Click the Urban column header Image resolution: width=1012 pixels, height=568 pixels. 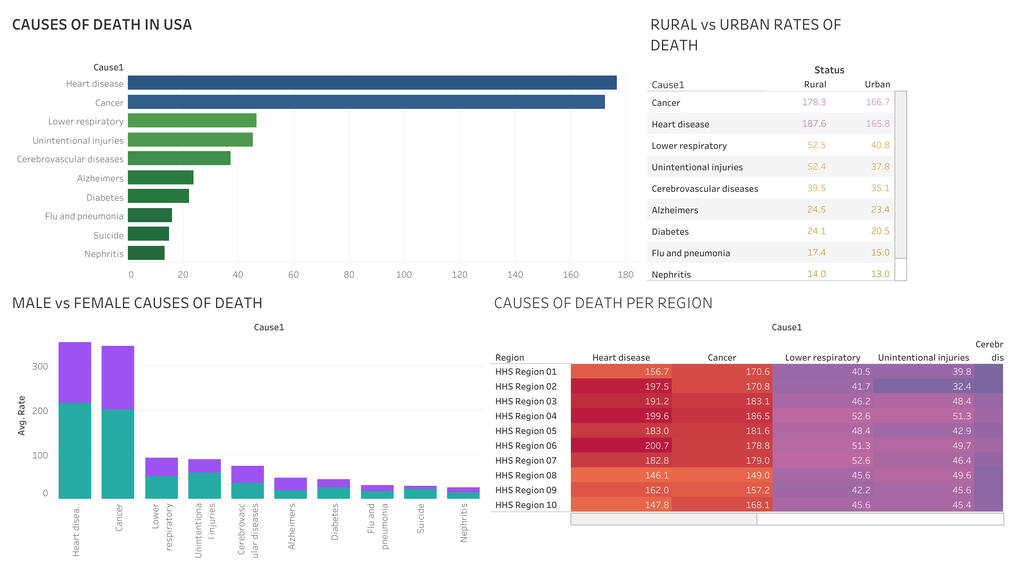pyautogui.click(x=876, y=85)
